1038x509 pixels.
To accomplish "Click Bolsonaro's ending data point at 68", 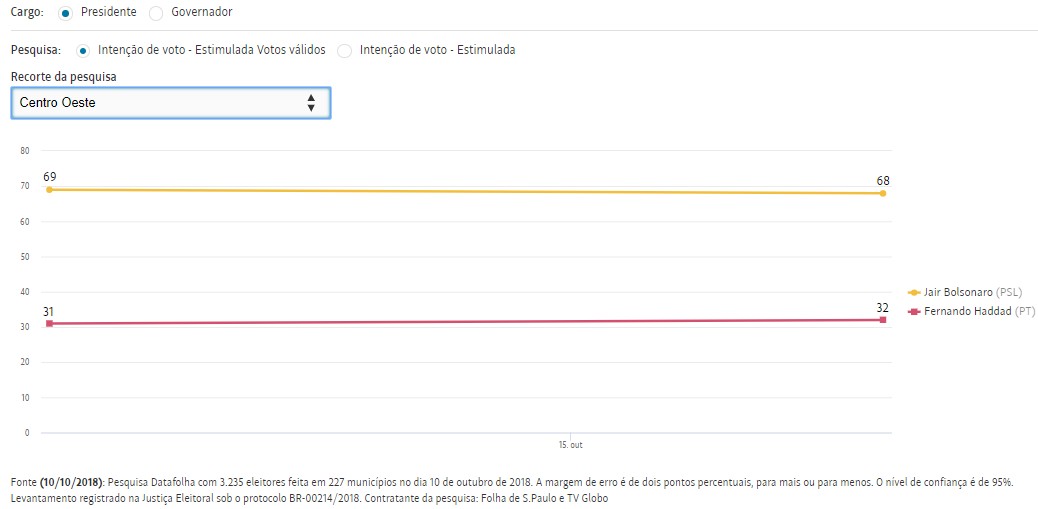I will [883, 193].
